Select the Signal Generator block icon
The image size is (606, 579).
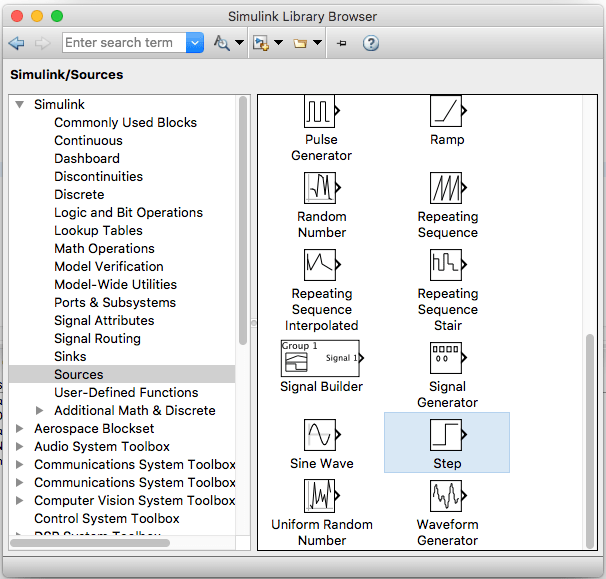pos(448,358)
